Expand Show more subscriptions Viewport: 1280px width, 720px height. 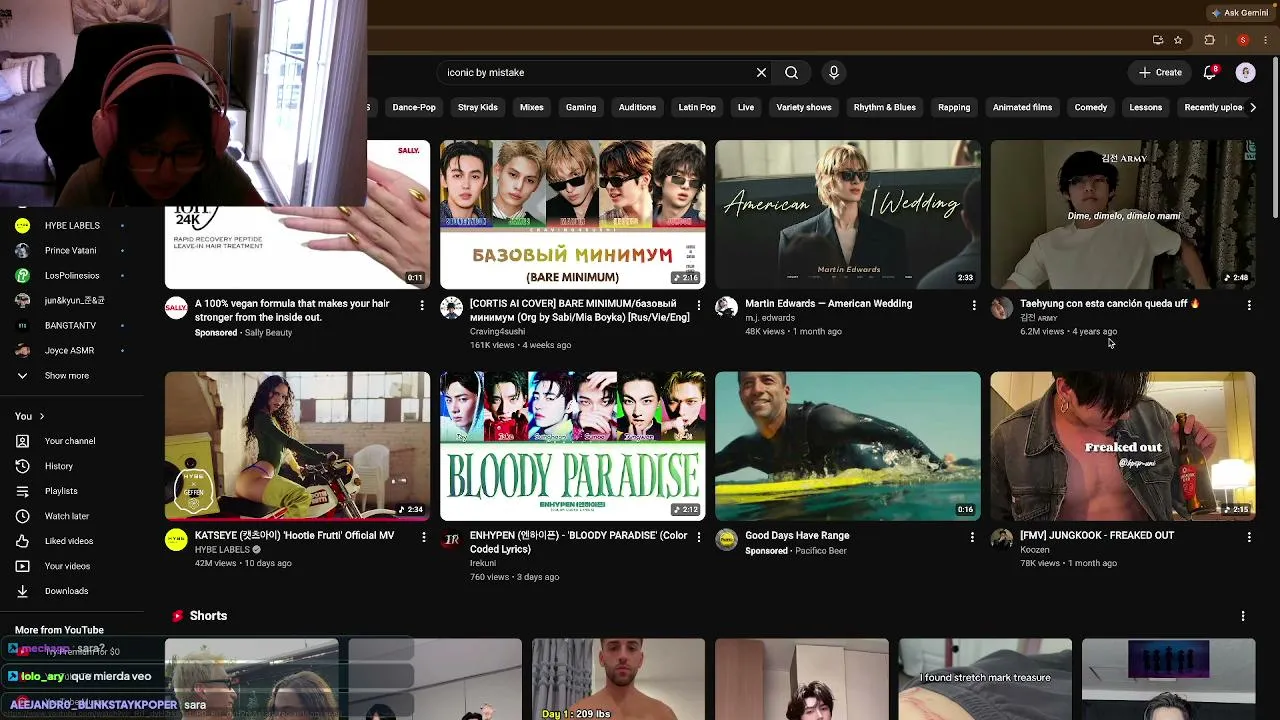coord(72,376)
